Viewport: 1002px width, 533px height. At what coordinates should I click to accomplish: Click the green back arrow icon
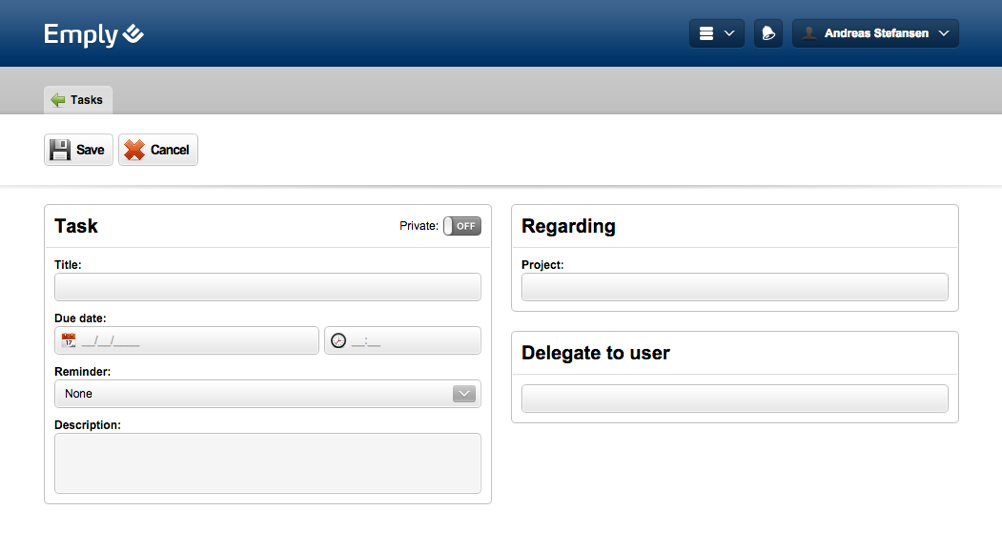point(58,100)
